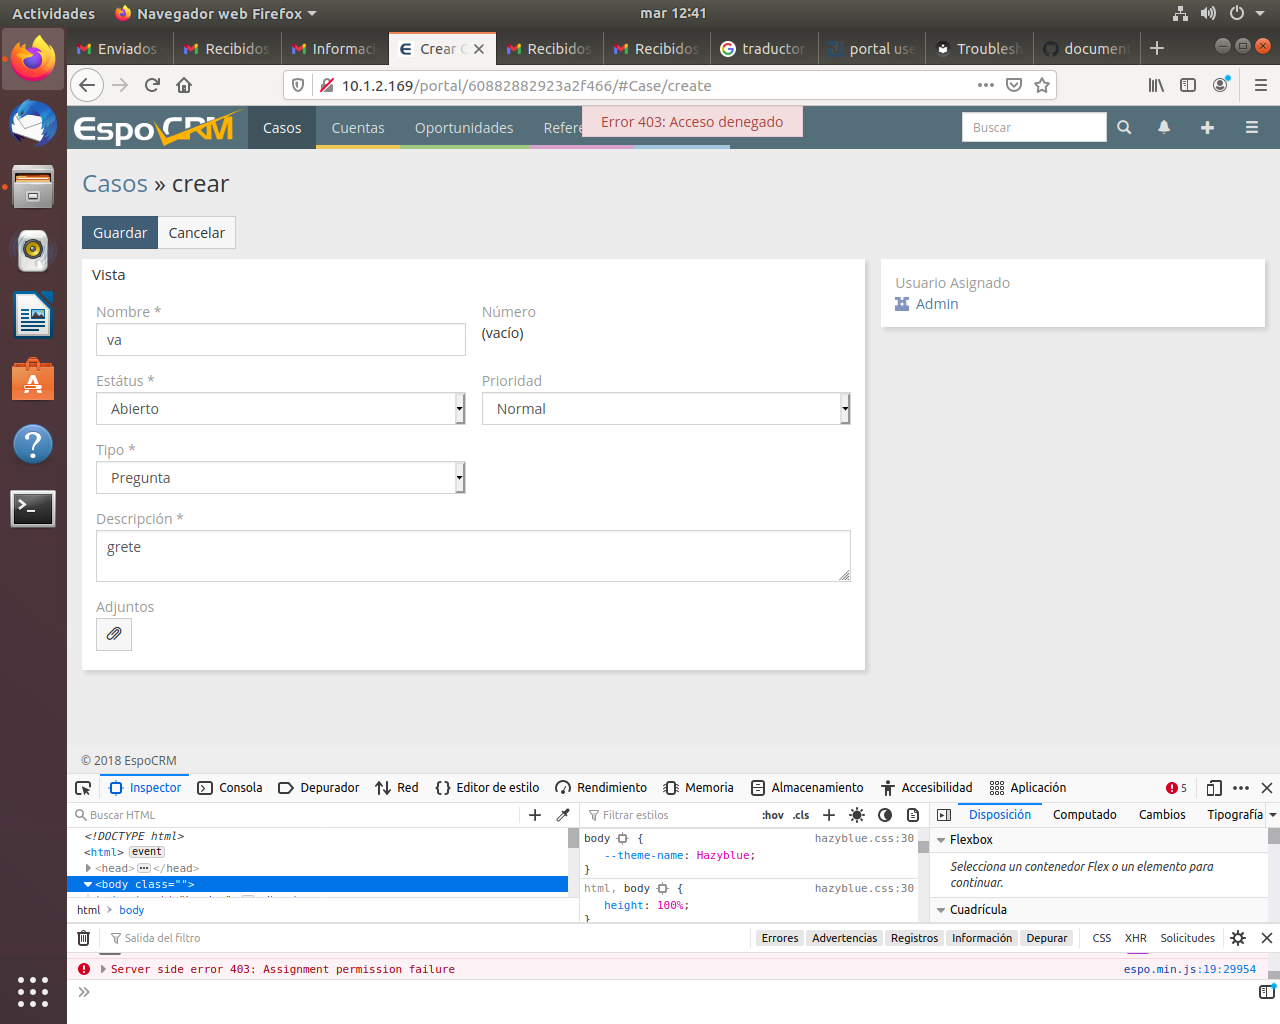This screenshot has width=1280, height=1024.
Task: Click the quick create plus icon
Action: (x=1207, y=128)
